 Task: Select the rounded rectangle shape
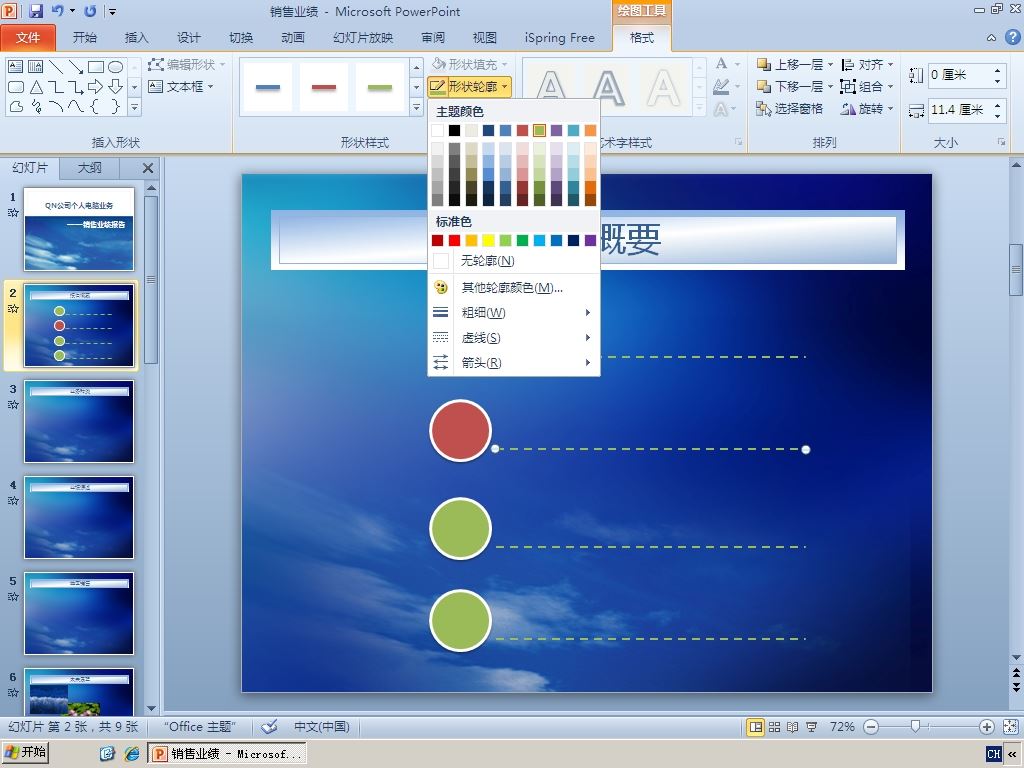[x=16, y=87]
